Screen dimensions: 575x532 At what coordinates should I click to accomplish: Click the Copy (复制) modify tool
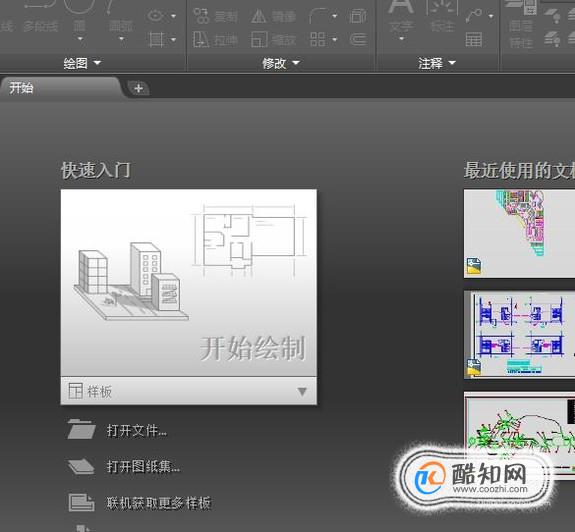216,16
